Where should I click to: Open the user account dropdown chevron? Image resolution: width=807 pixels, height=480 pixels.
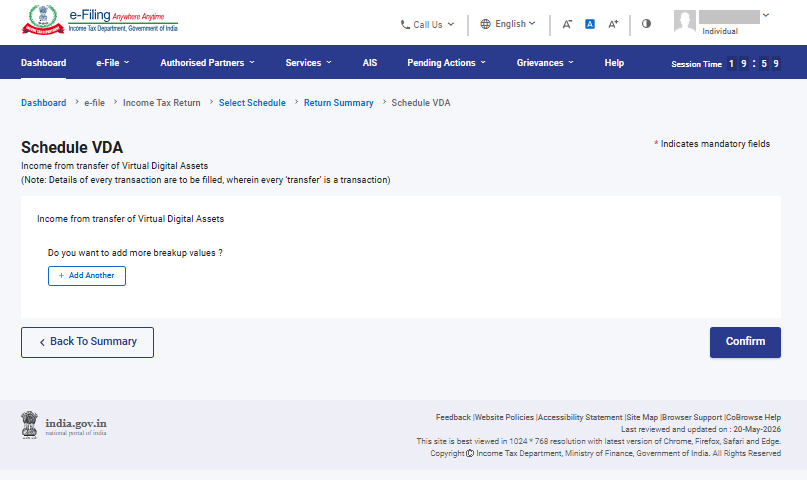coord(766,15)
